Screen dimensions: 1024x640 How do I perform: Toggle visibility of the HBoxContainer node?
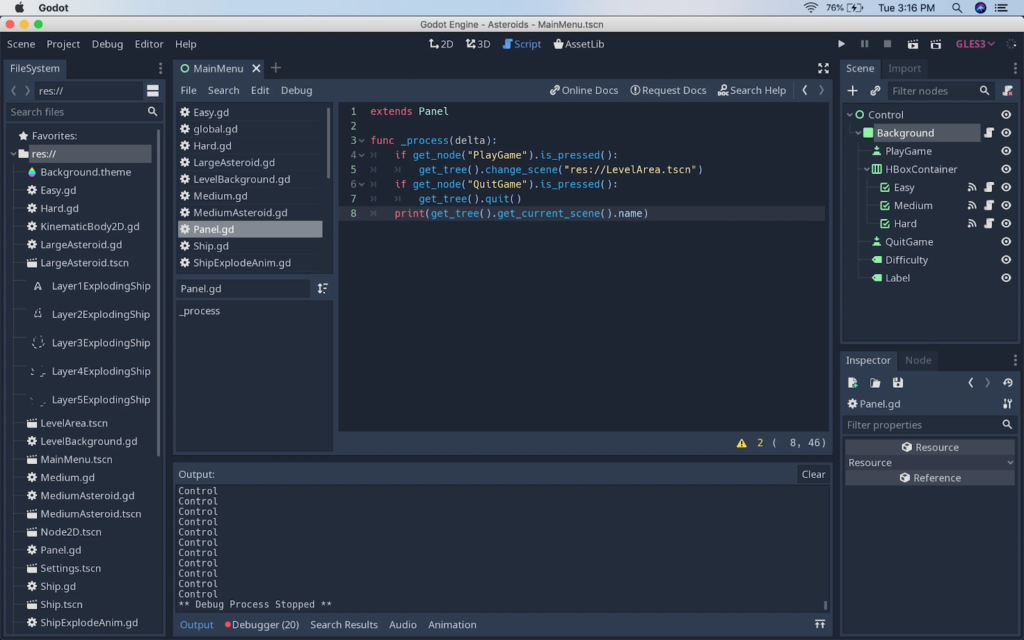coord(1007,168)
